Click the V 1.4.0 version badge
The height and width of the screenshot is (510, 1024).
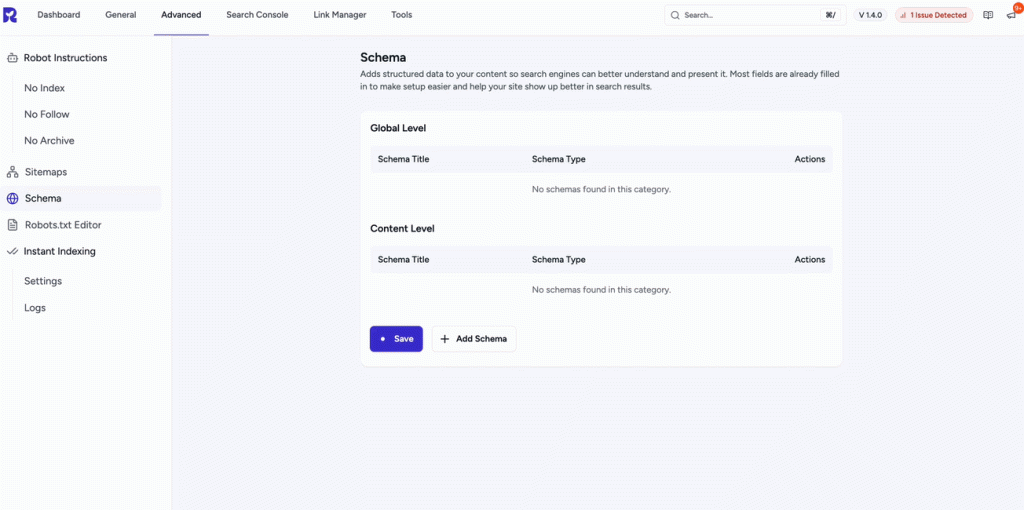pos(870,15)
